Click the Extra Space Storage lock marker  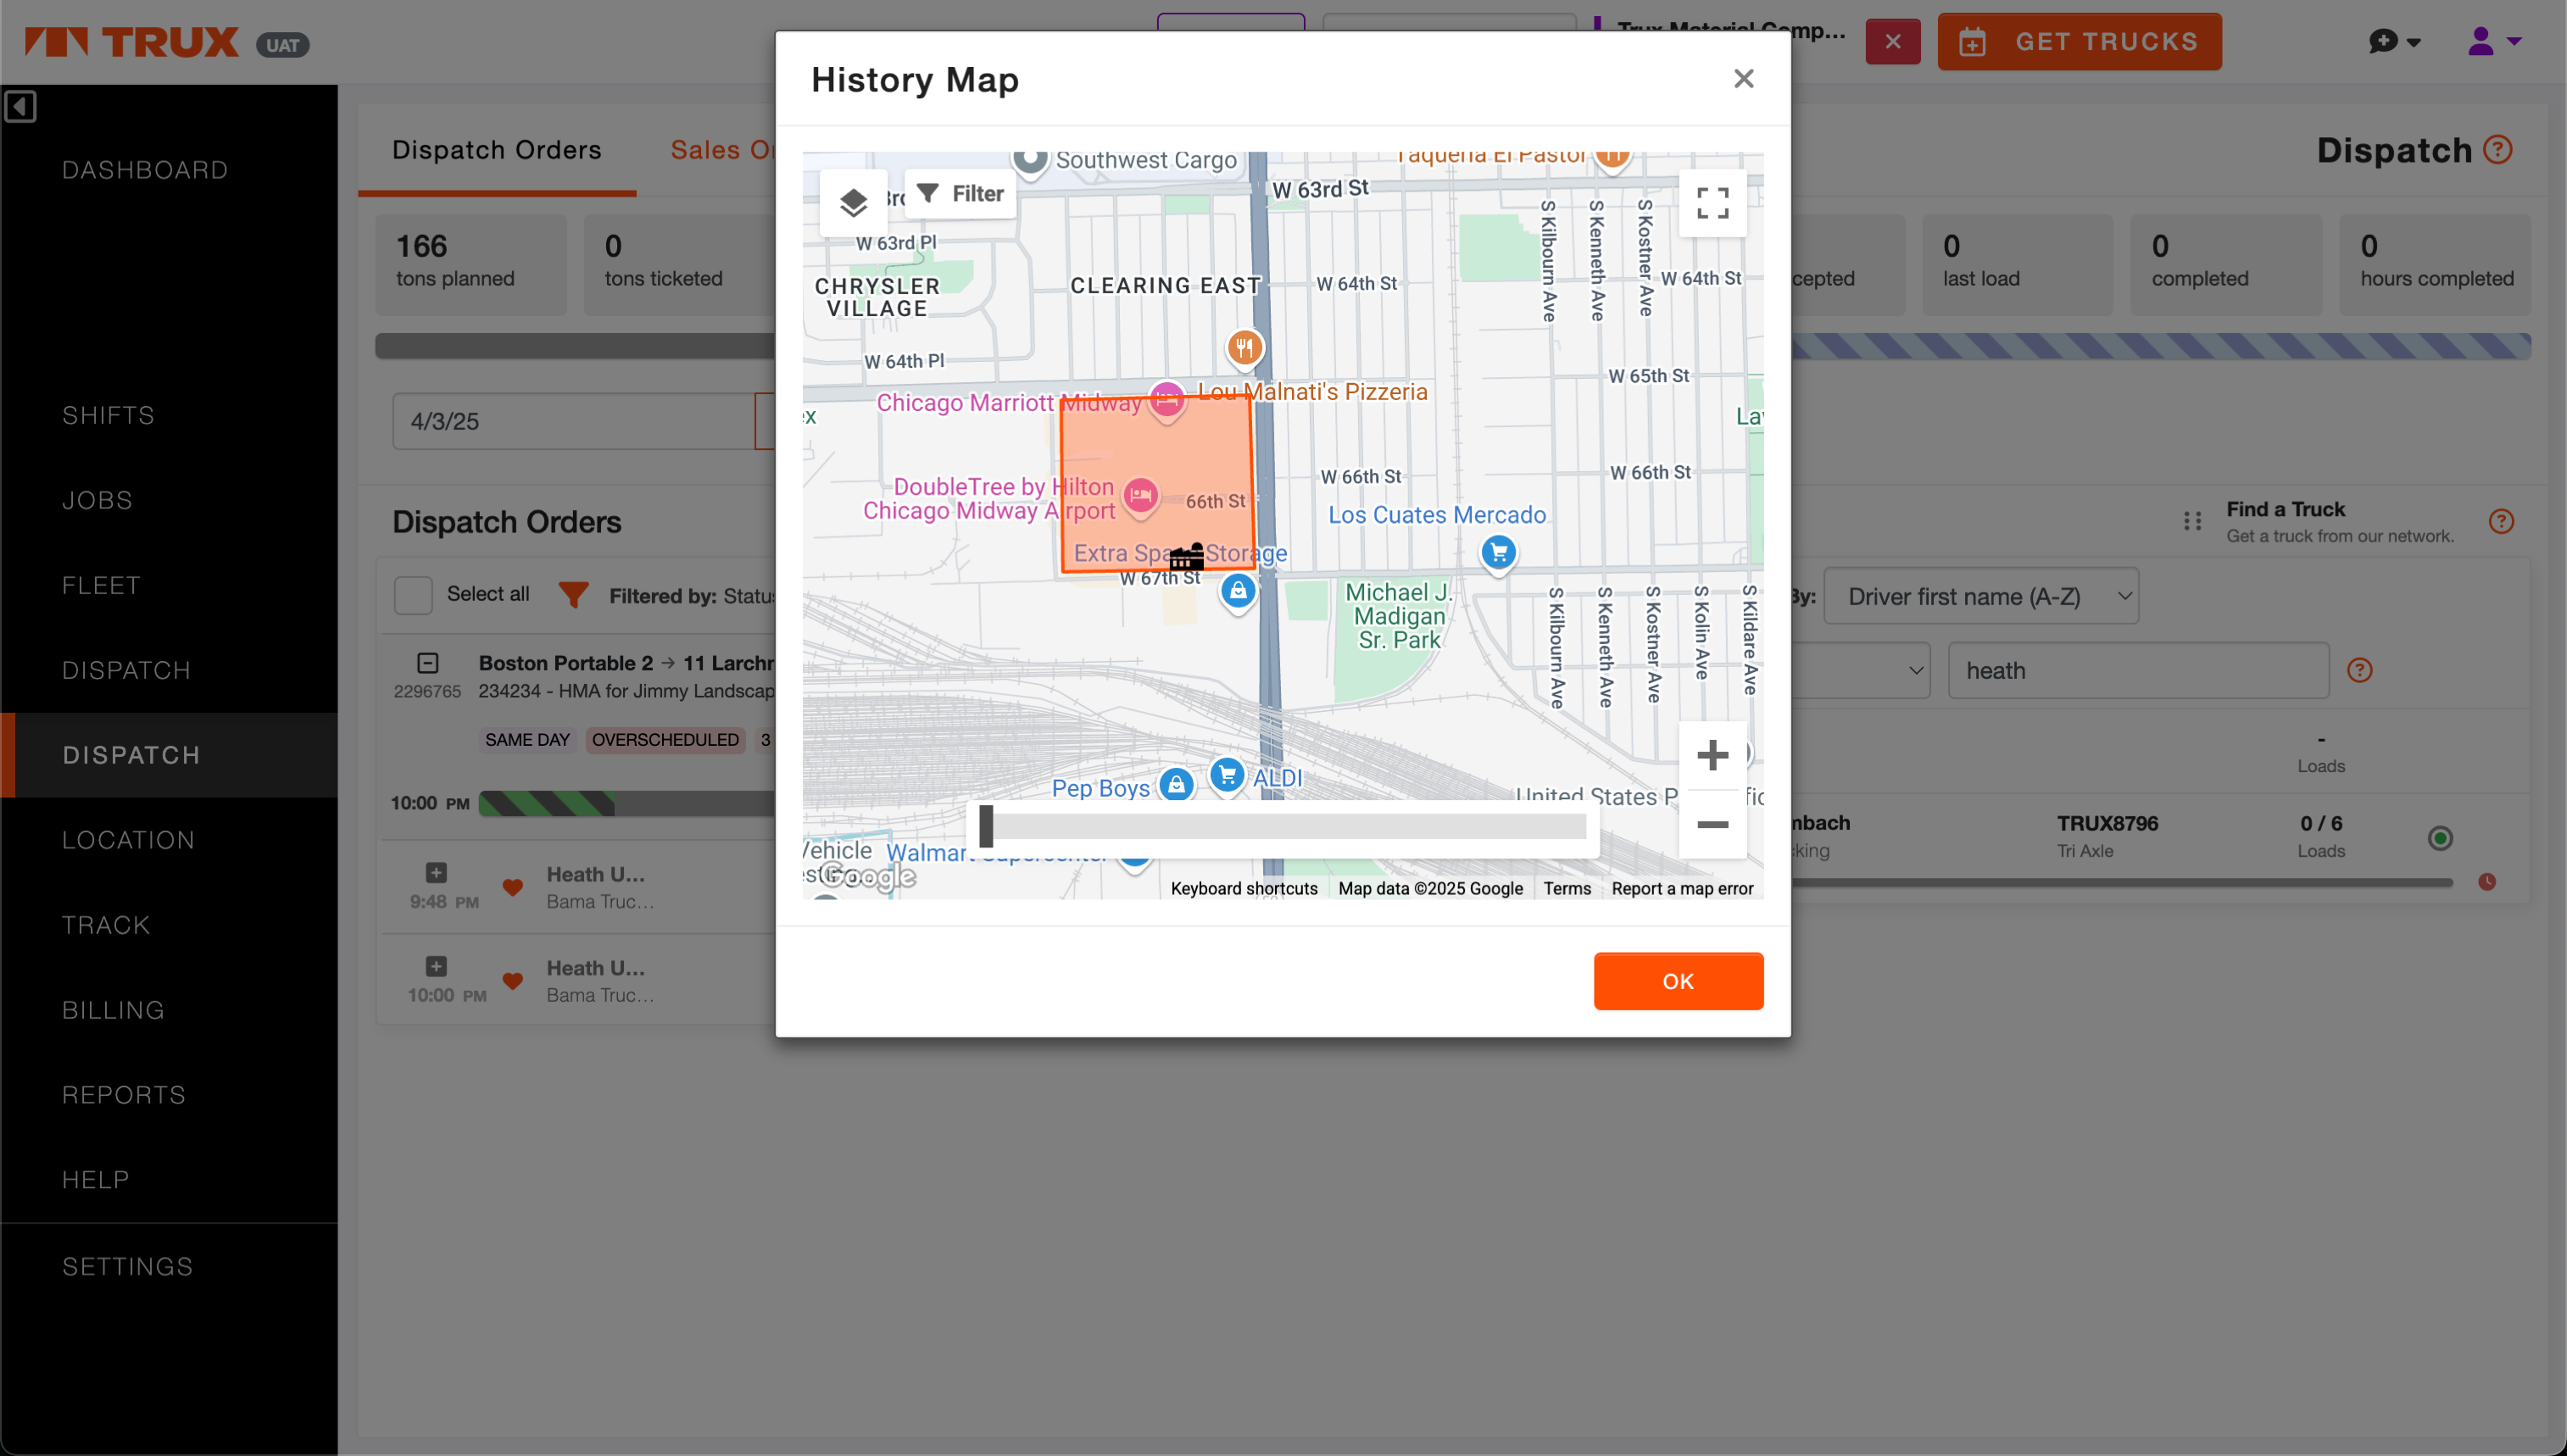pos(1238,592)
